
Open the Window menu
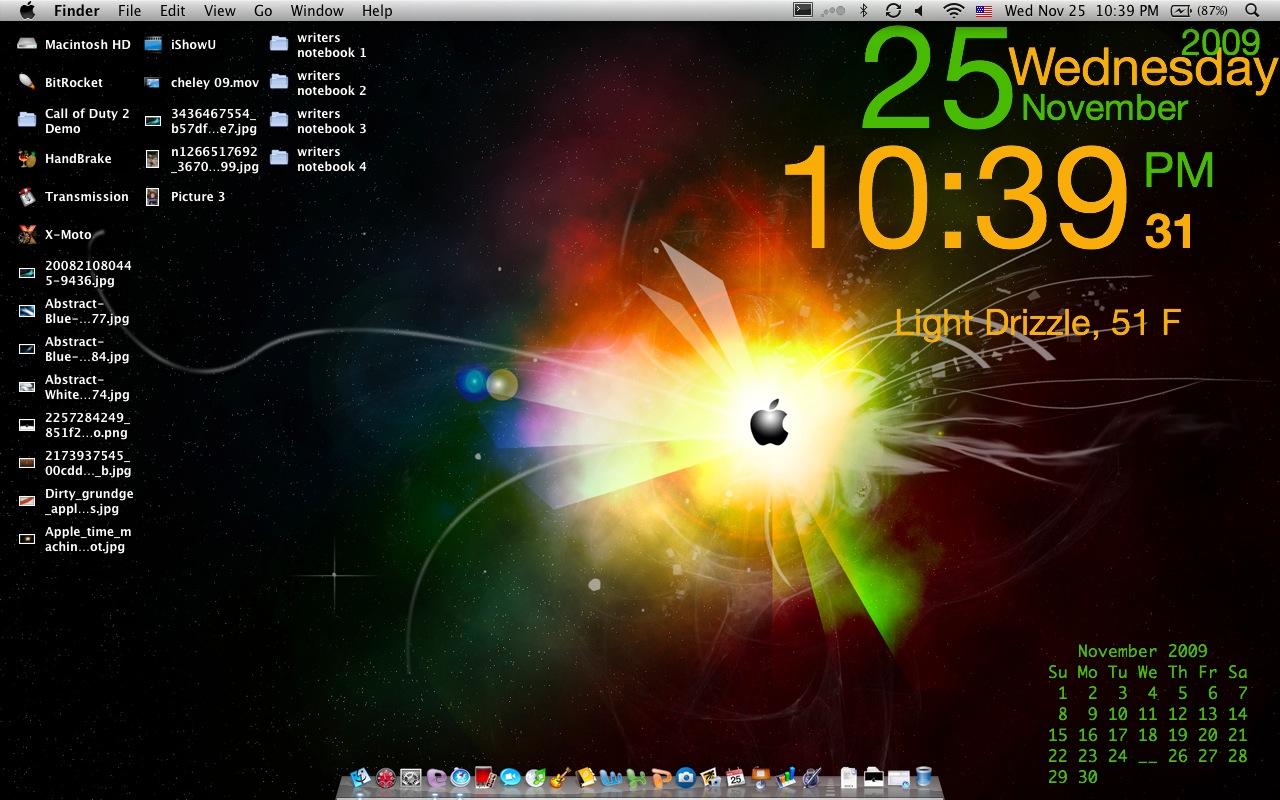click(317, 10)
